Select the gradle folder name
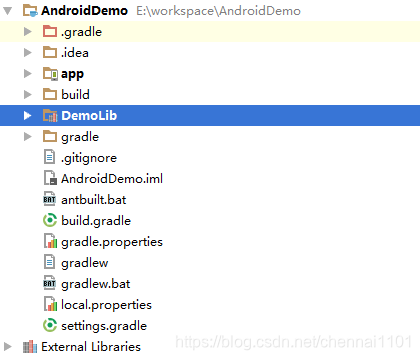 [x=80, y=137]
